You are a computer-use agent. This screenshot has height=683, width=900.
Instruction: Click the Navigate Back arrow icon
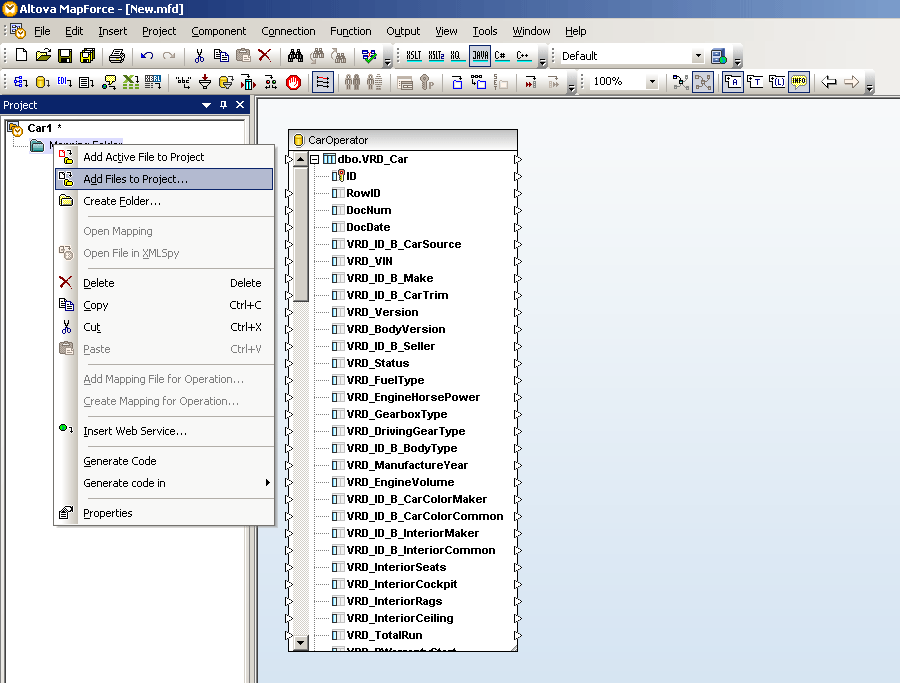point(829,82)
